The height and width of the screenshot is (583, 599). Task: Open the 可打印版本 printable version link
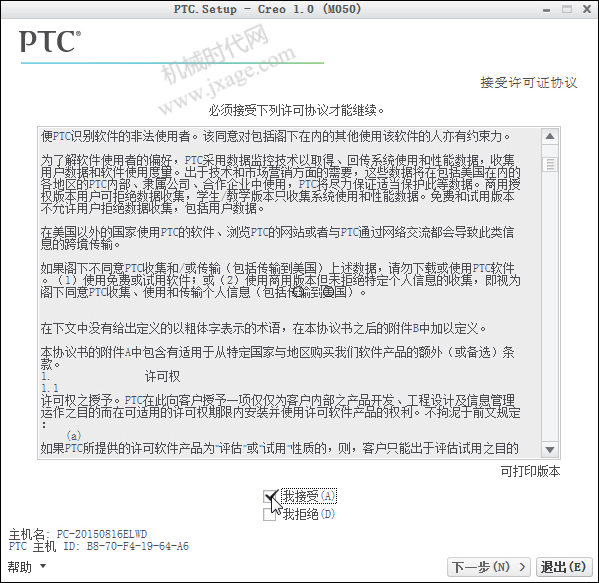(x=530, y=472)
